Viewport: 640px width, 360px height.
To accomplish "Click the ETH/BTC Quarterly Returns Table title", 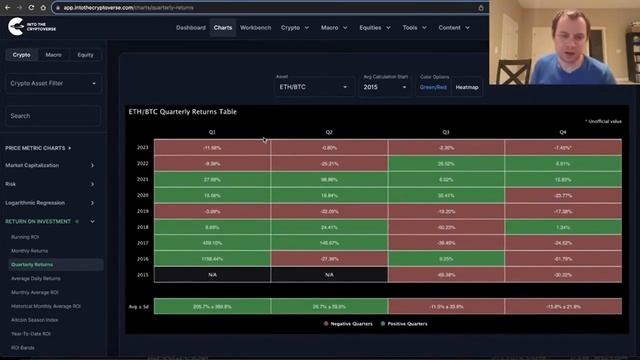I will click(x=182, y=111).
